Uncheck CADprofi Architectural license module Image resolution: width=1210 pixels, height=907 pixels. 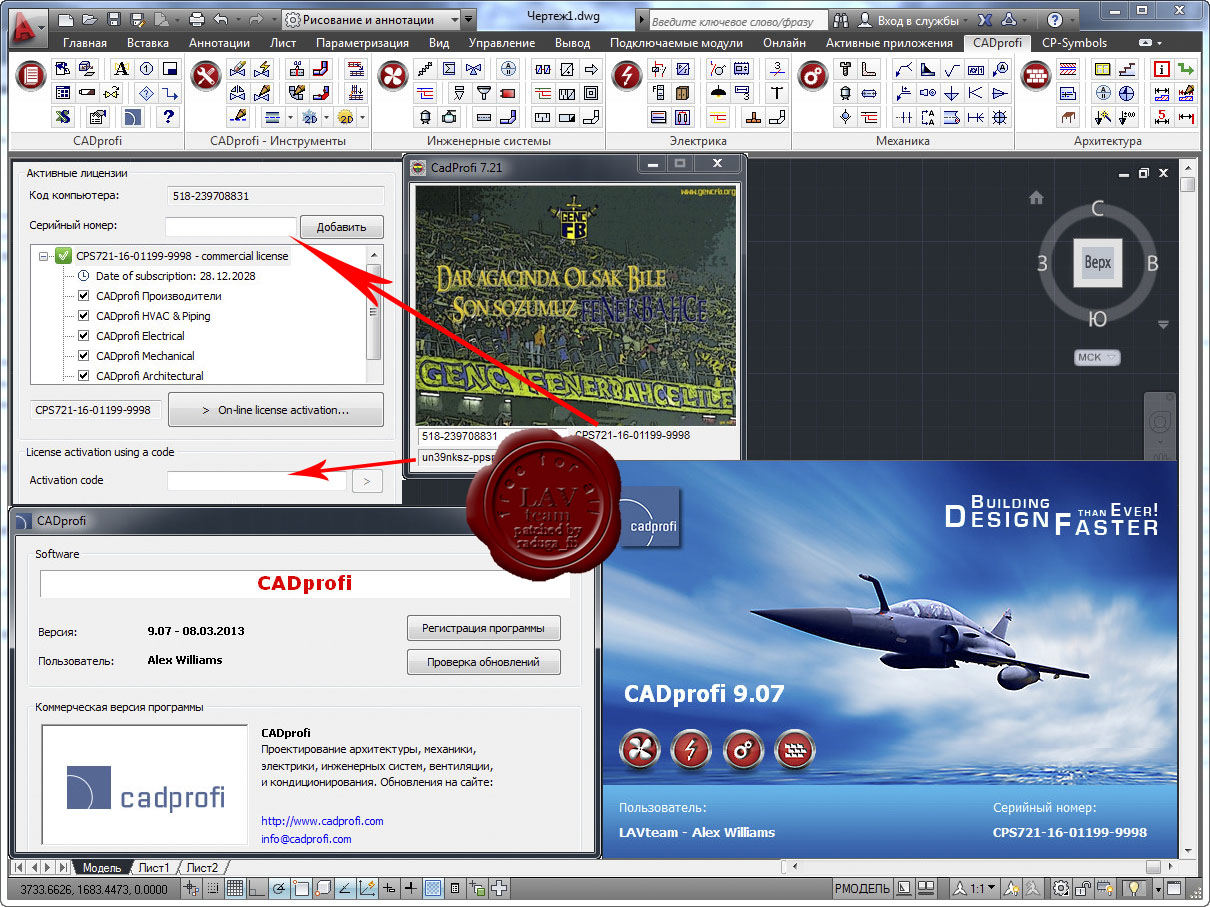click(84, 376)
